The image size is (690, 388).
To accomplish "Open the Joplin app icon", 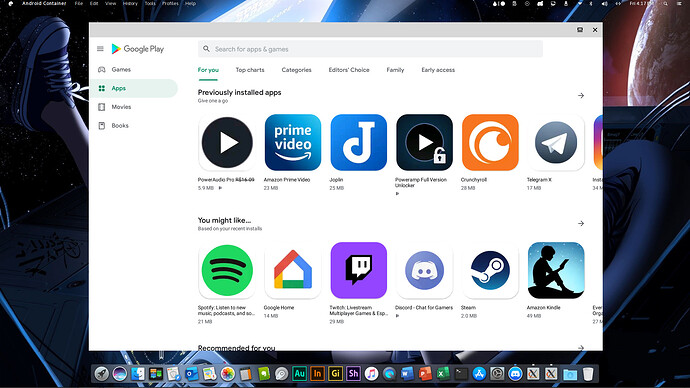I will tap(359, 143).
